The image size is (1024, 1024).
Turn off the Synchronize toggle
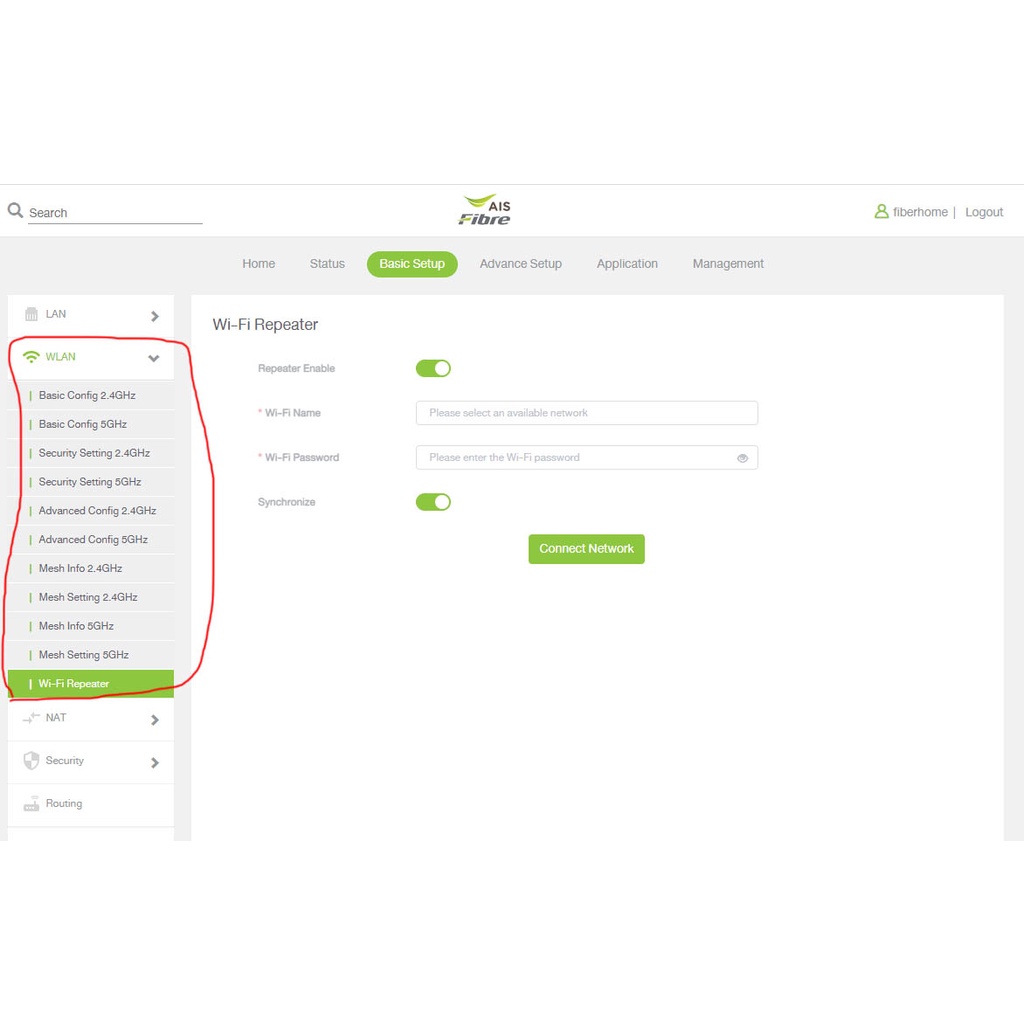(x=433, y=502)
